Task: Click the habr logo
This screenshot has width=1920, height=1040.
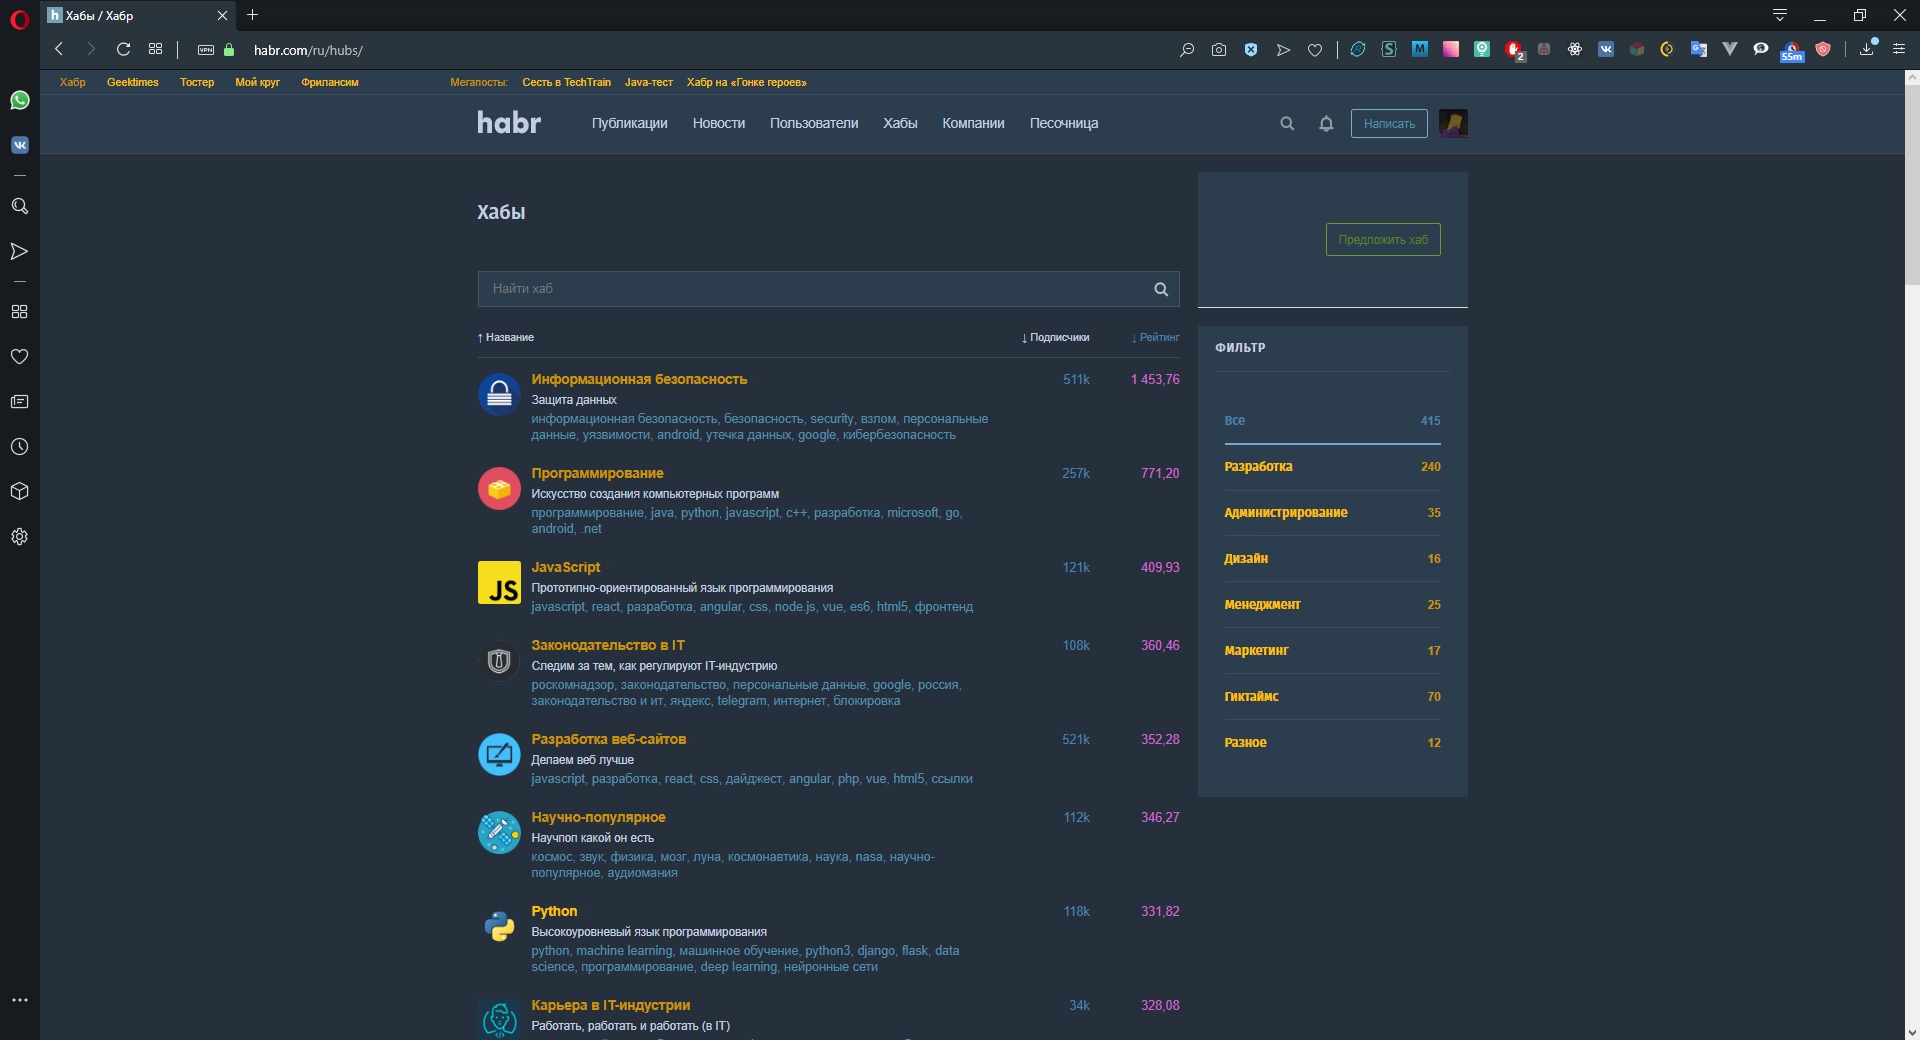Action: pyautogui.click(x=509, y=123)
